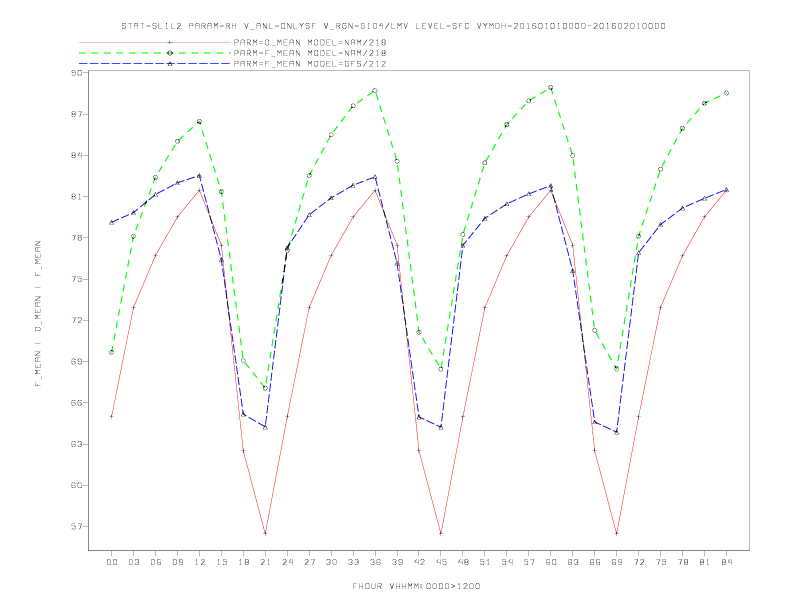
Task: Click x-axis tick label 24
Action: point(287,562)
